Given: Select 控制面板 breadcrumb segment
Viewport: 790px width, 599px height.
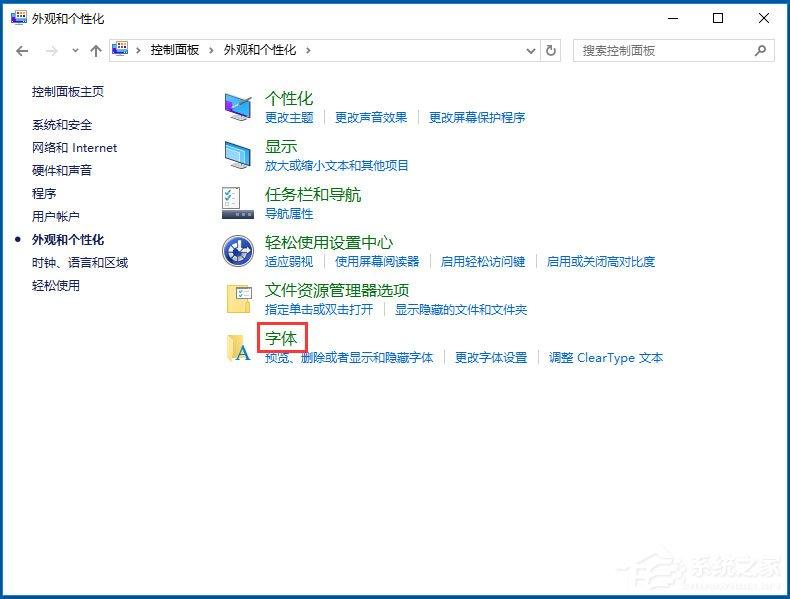Looking at the screenshot, I should point(174,50).
